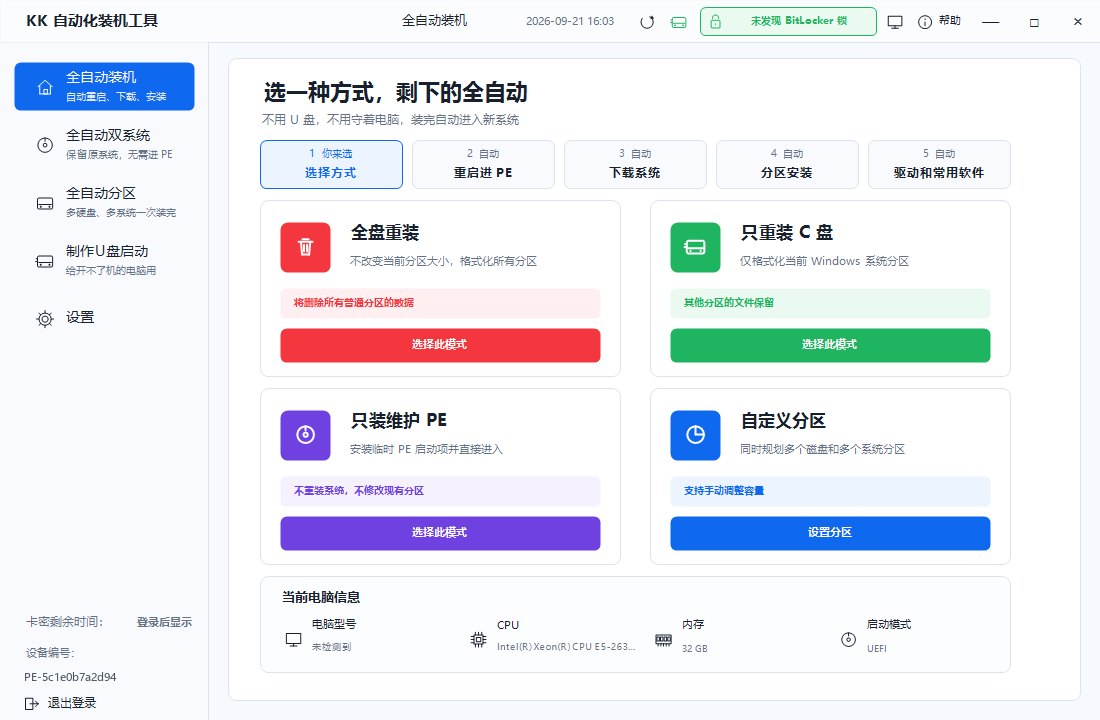Click the 全盘重装 card title
Screen dimensions: 1100x720
pyautogui.click(x=385, y=232)
